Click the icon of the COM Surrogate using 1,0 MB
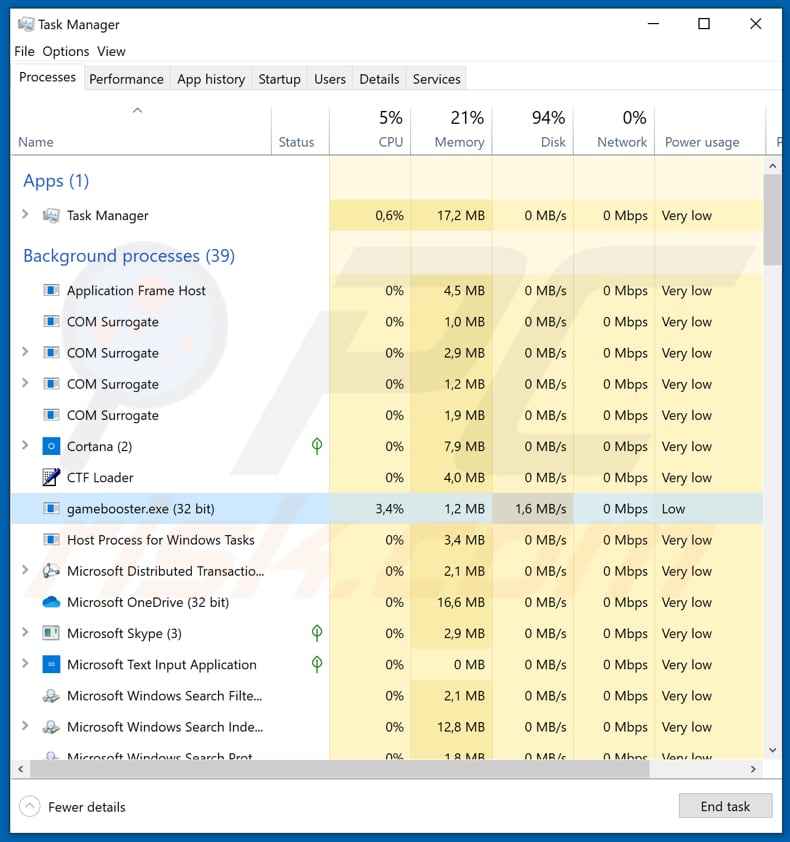The image size is (790, 842). pos(51,322)
